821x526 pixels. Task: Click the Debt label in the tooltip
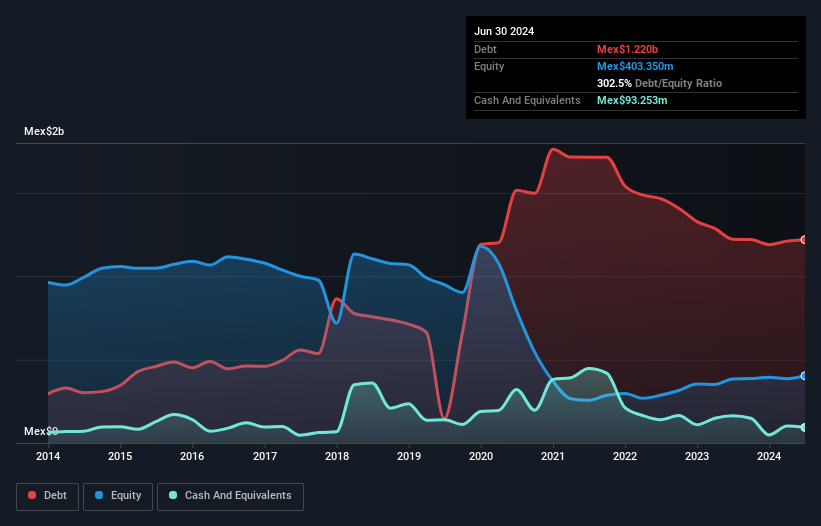click(x=485, y=49)
